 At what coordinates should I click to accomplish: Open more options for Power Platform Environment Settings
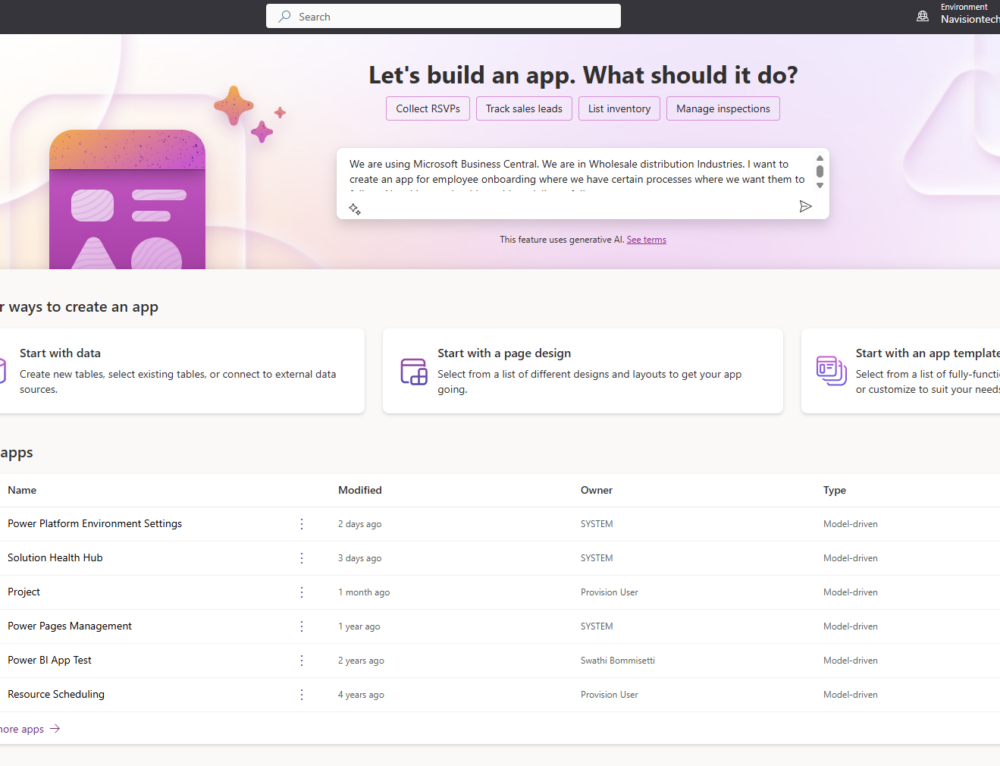tap(301, 524)
